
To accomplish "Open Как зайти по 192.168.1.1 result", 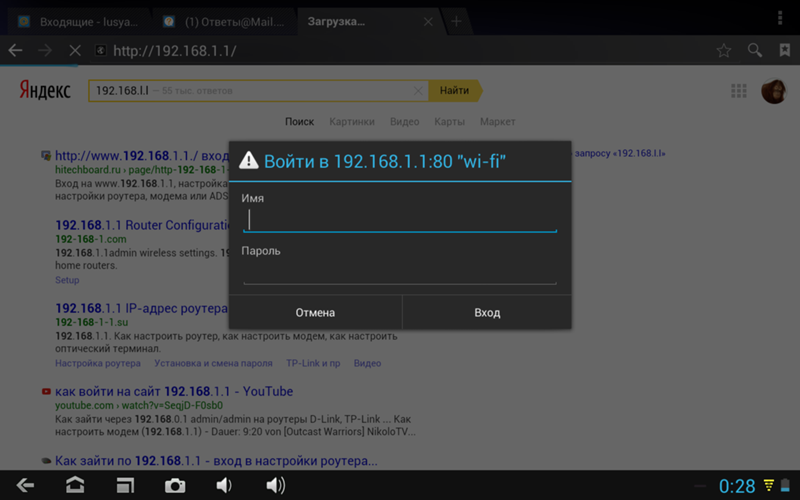I will (x=216, y=461).
